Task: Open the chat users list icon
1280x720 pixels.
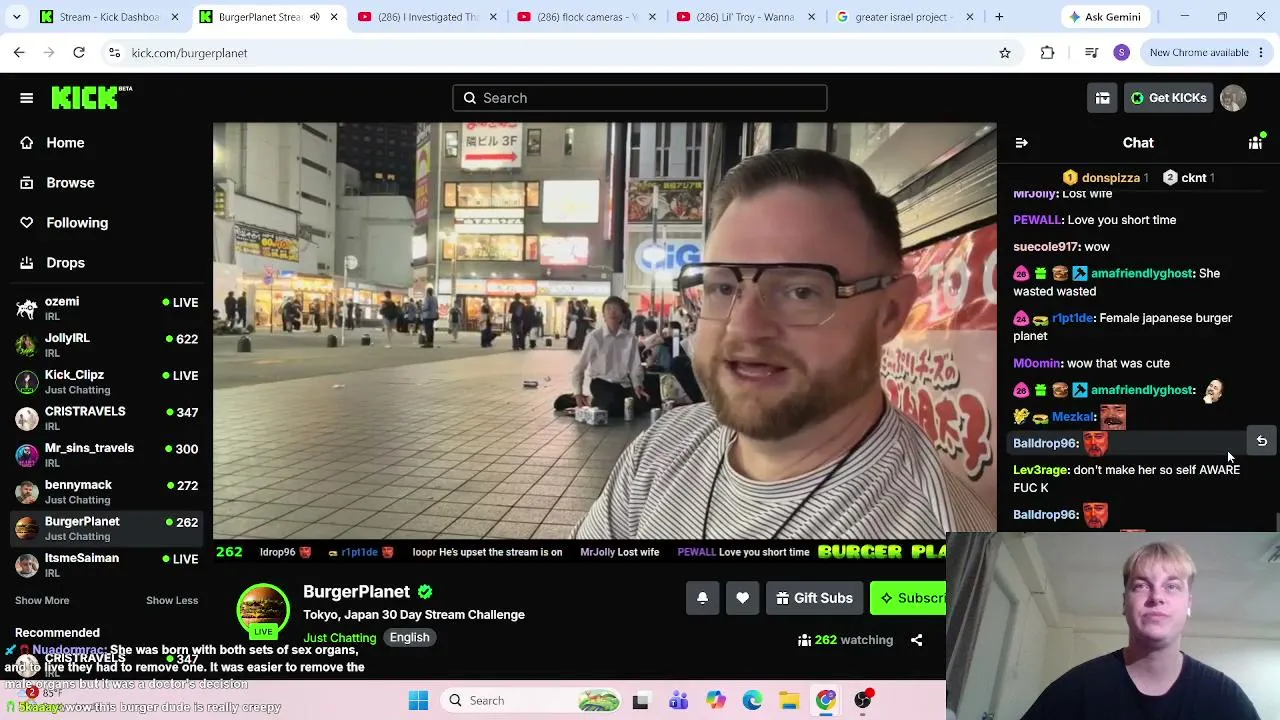Action: (x=1255, y=143)
